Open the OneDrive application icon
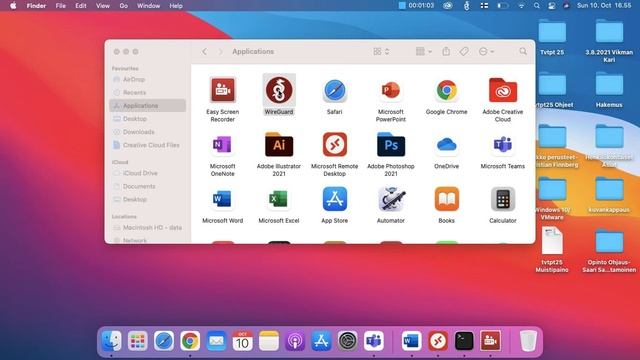 pyautogui.click(x=447, y=145)
